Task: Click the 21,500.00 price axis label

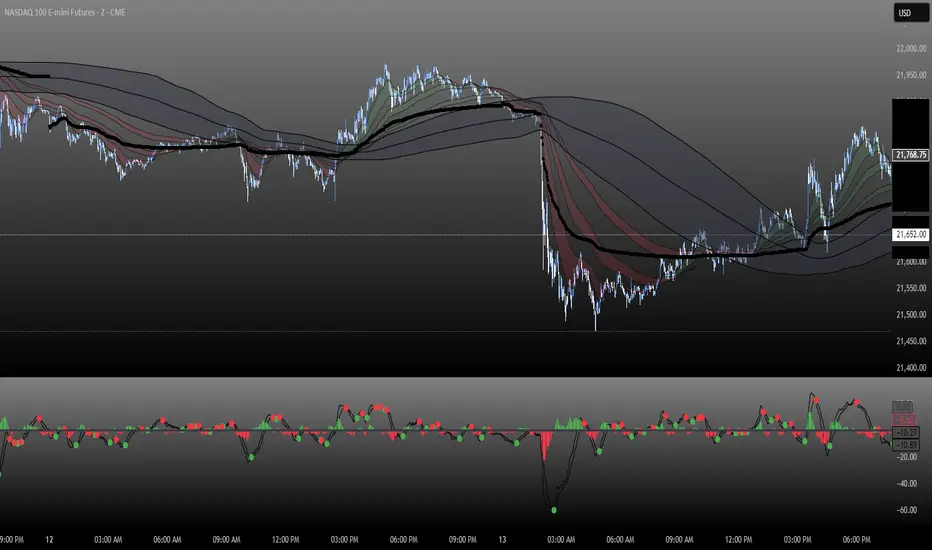Action: (x=911, y=315)
